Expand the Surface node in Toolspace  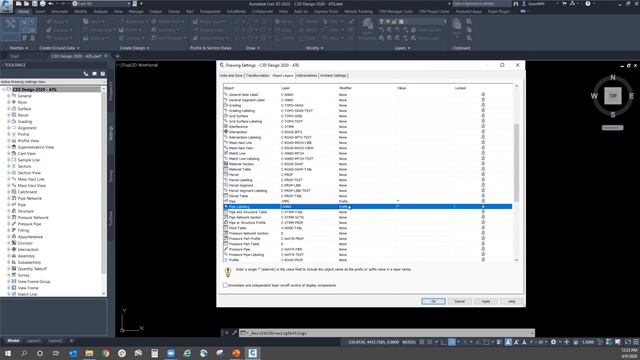9,109
